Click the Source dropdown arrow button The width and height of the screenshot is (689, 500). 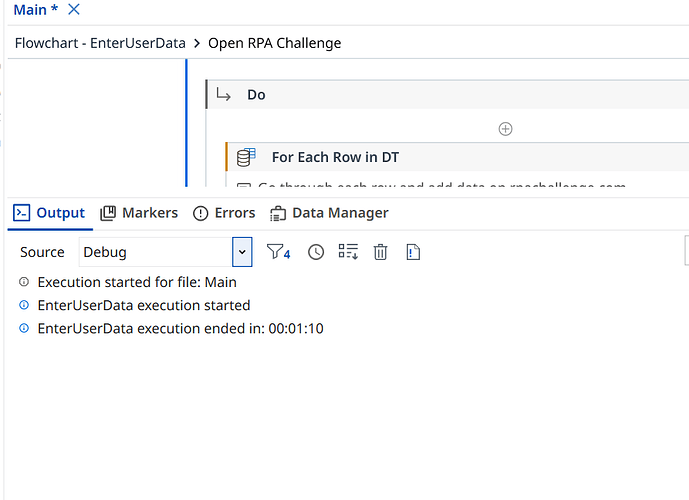242,252
